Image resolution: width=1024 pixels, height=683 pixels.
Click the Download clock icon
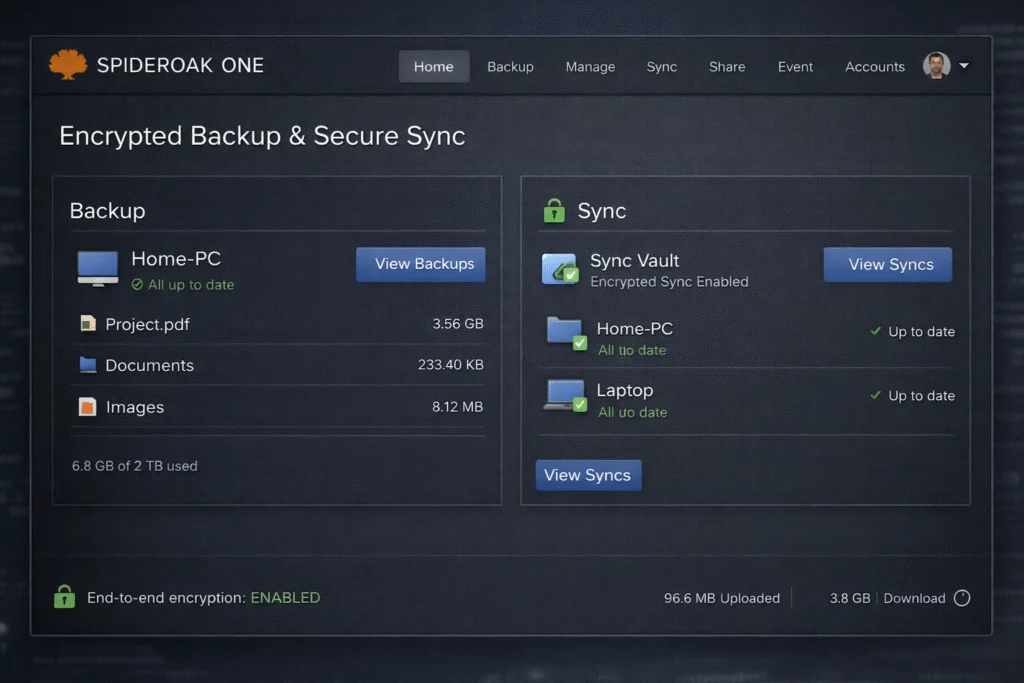[962, 597]
